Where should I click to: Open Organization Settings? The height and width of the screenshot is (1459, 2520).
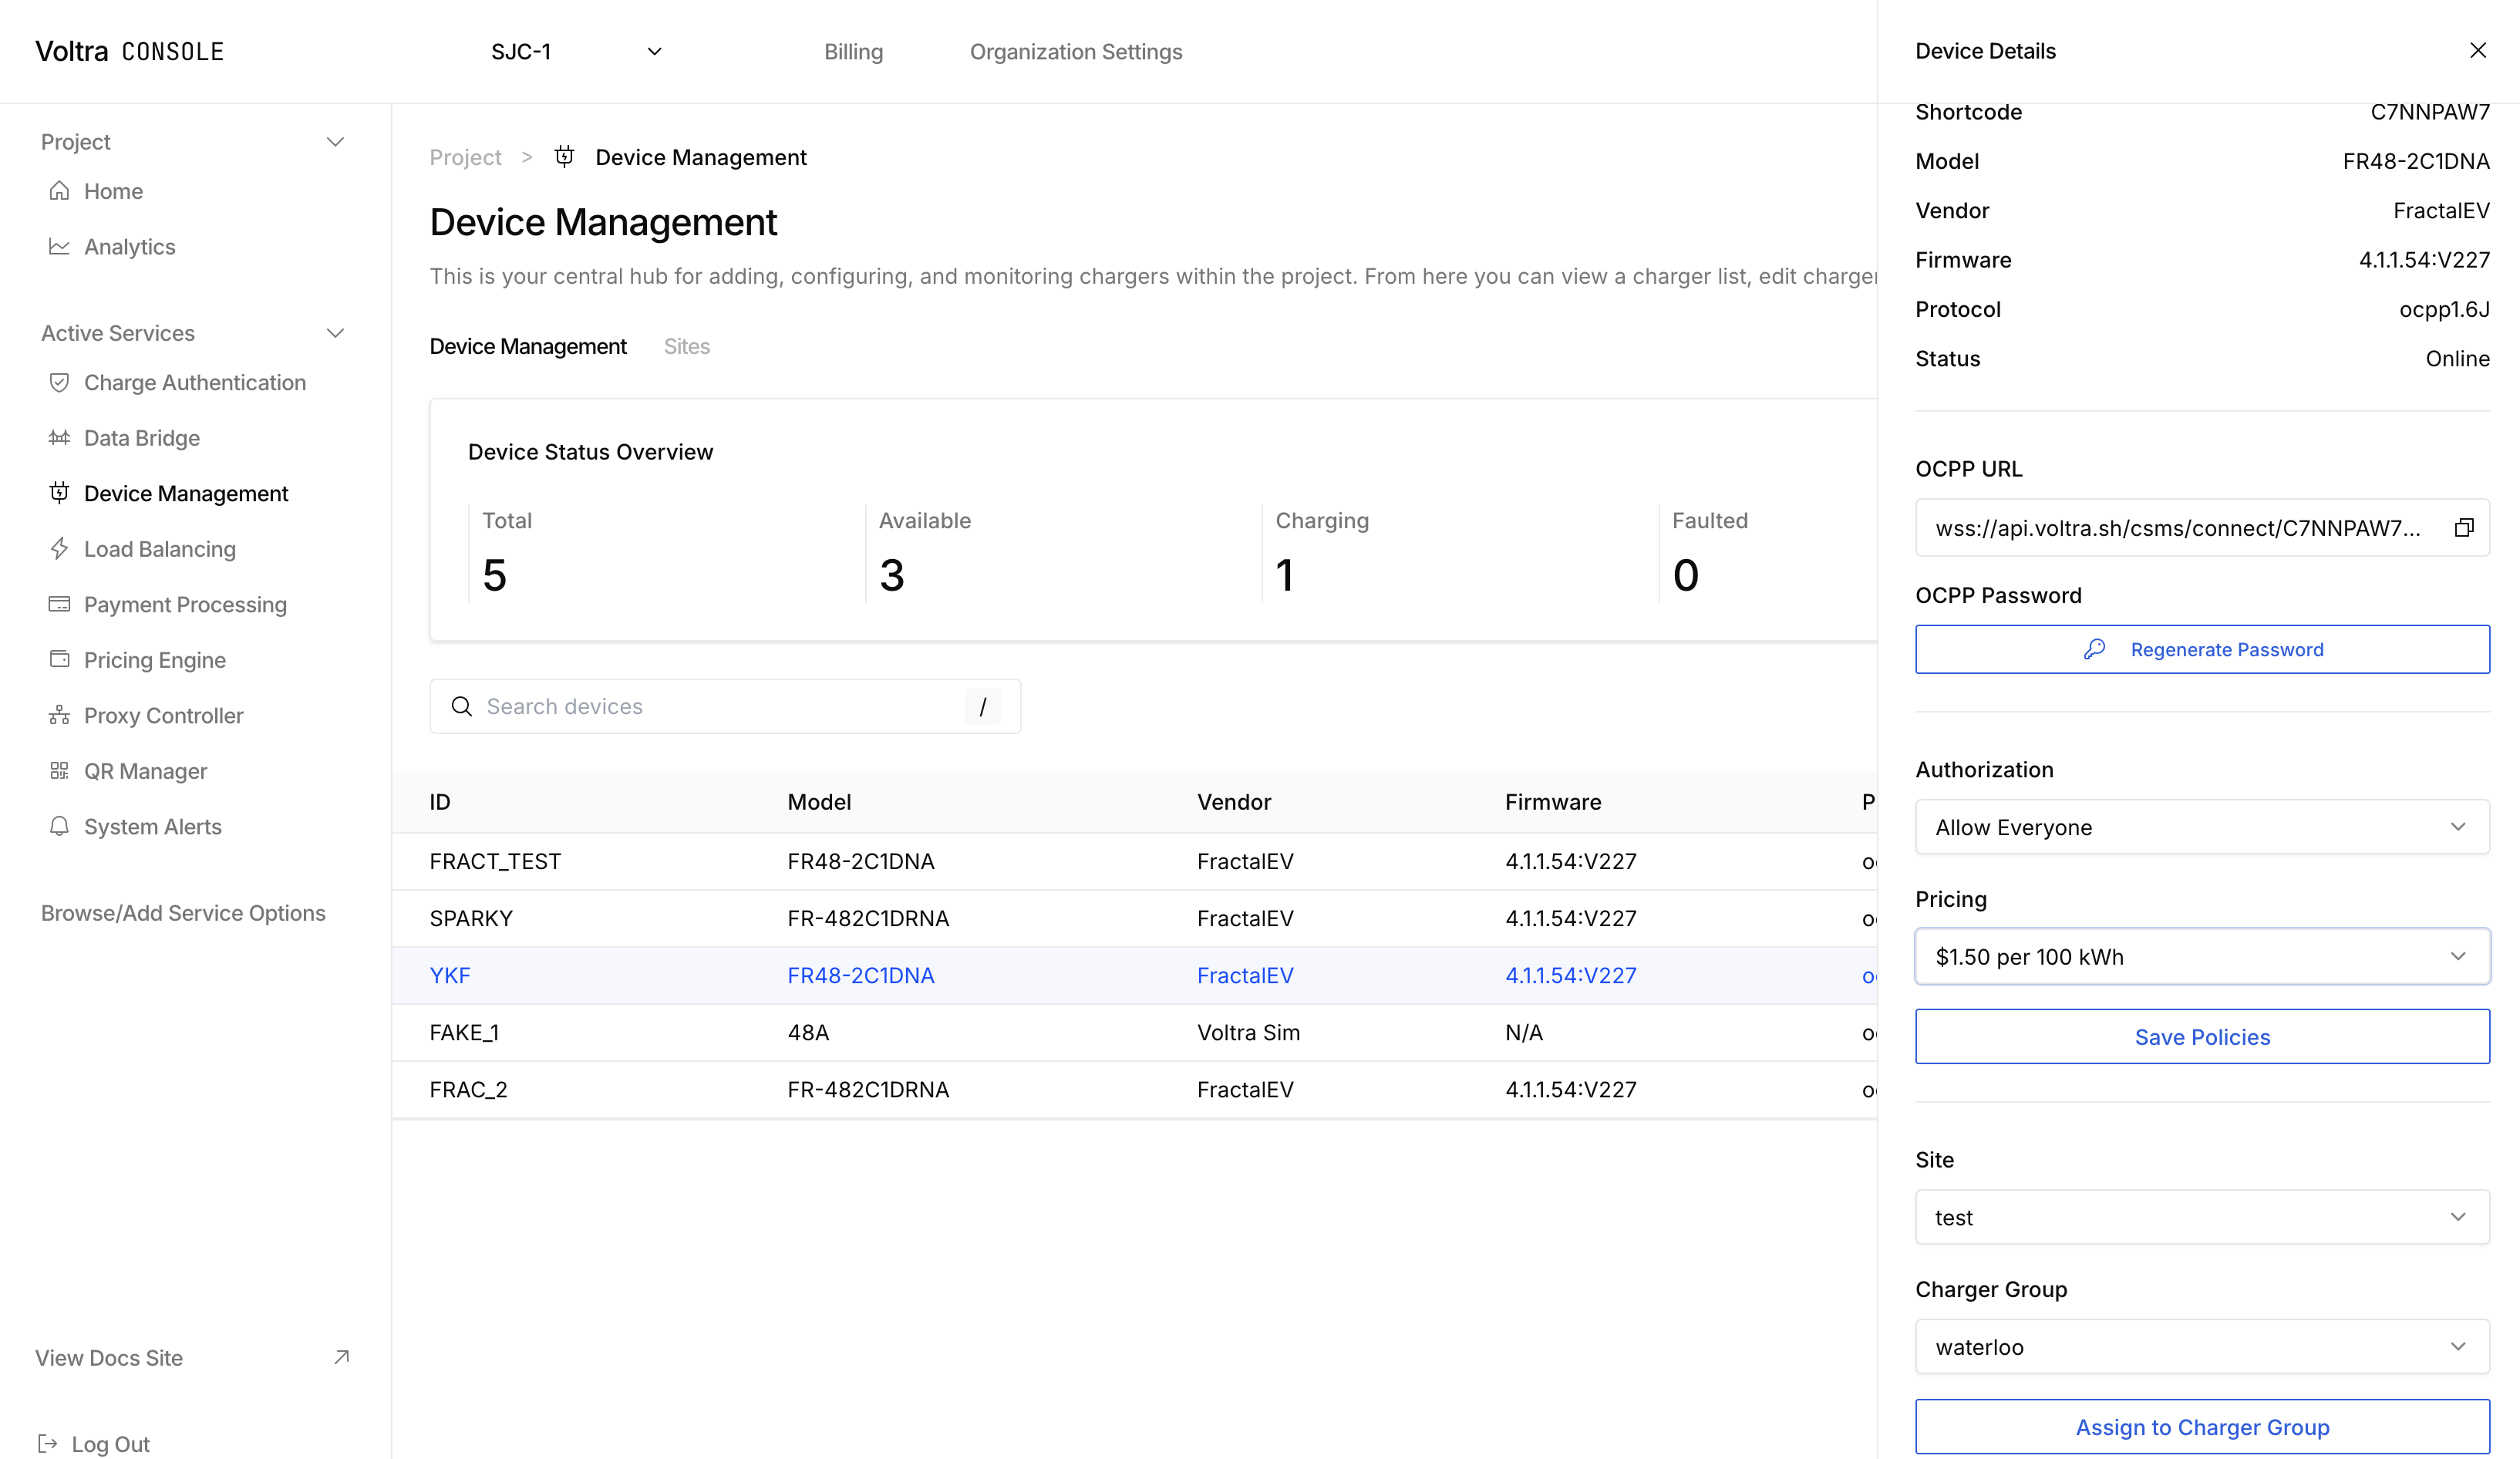tap(1076, 51)
